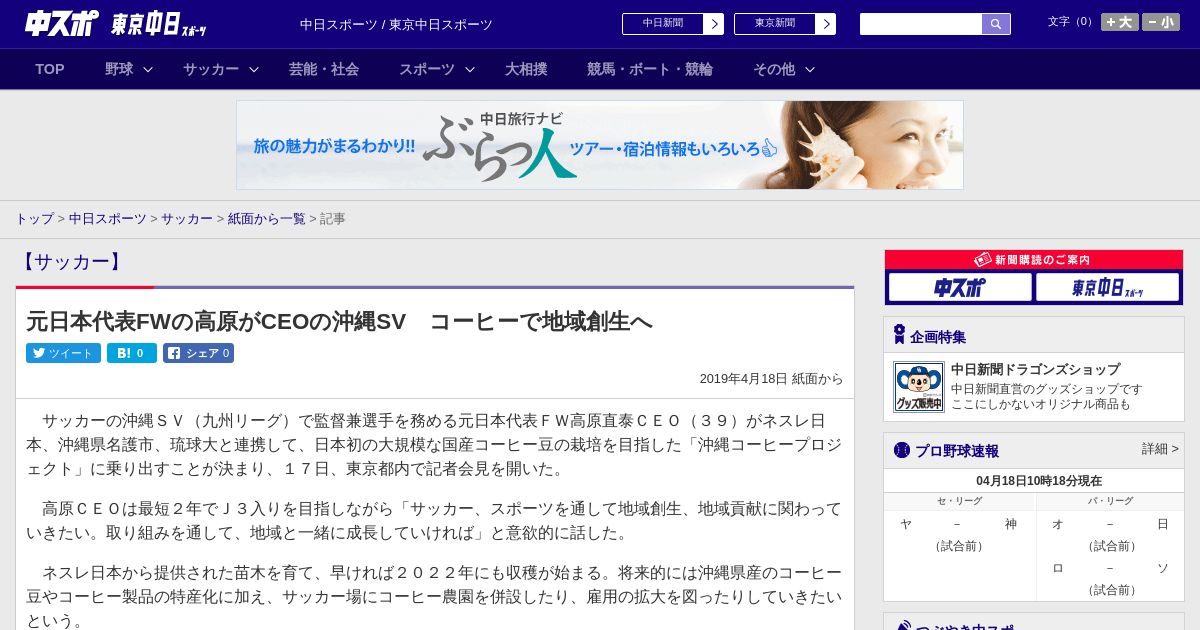The image size is (1200, 630).
Task: Expand the 野球 dropdown chevron
Action: [x=148, y=69]
